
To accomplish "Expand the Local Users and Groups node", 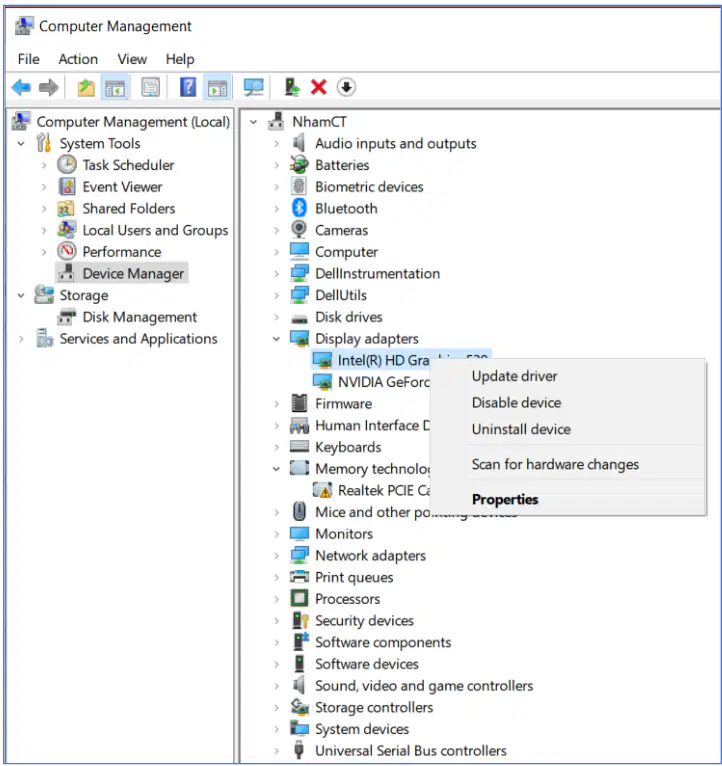I will pyautogui.click(x=44, y=230).
